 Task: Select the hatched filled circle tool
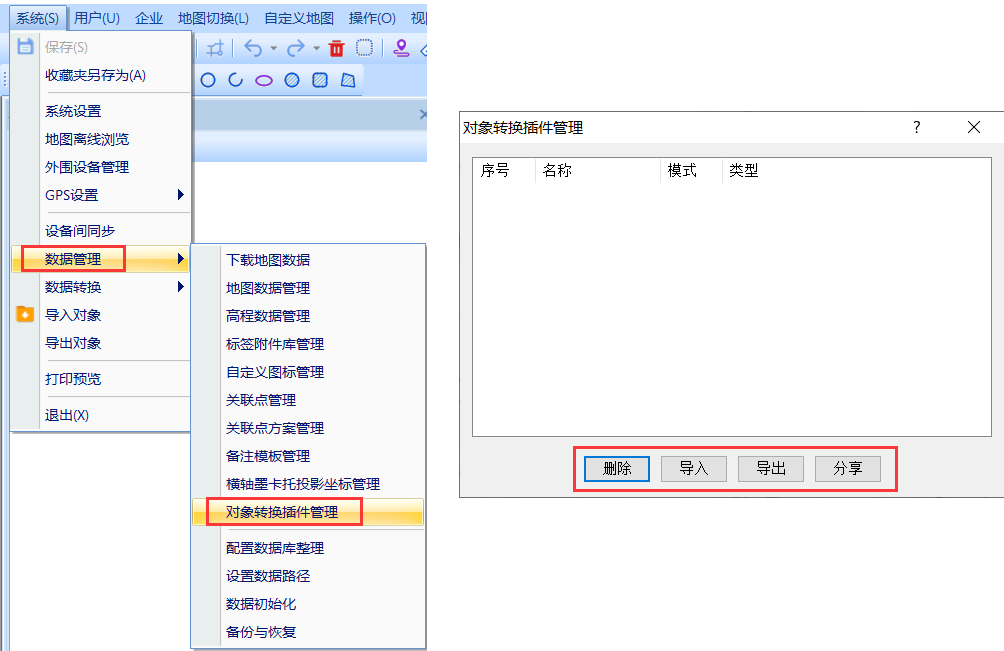click(292, 81)
